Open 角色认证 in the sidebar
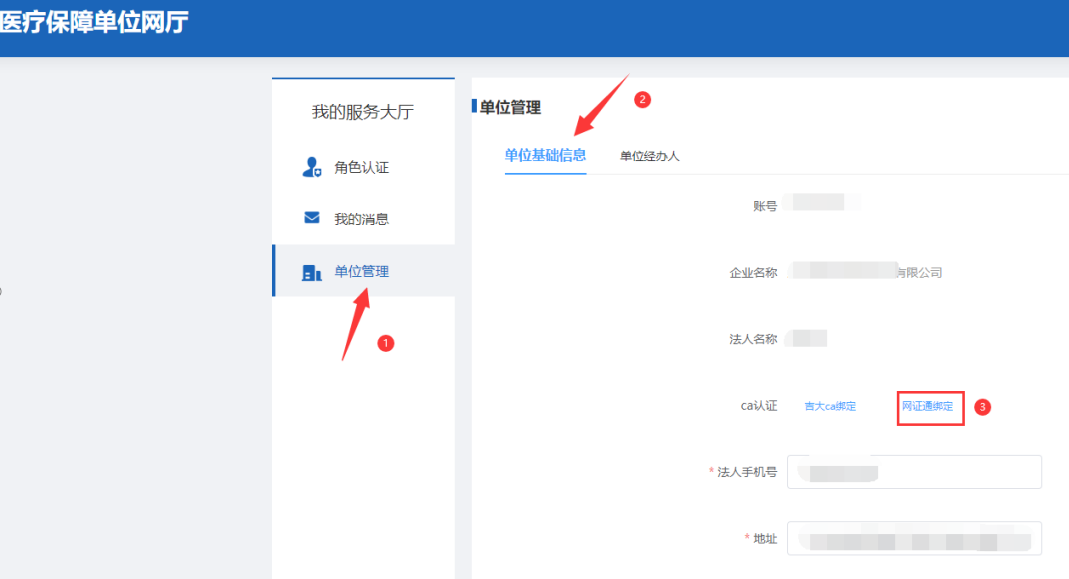1069x579 pixels. (x=361, y=168)
